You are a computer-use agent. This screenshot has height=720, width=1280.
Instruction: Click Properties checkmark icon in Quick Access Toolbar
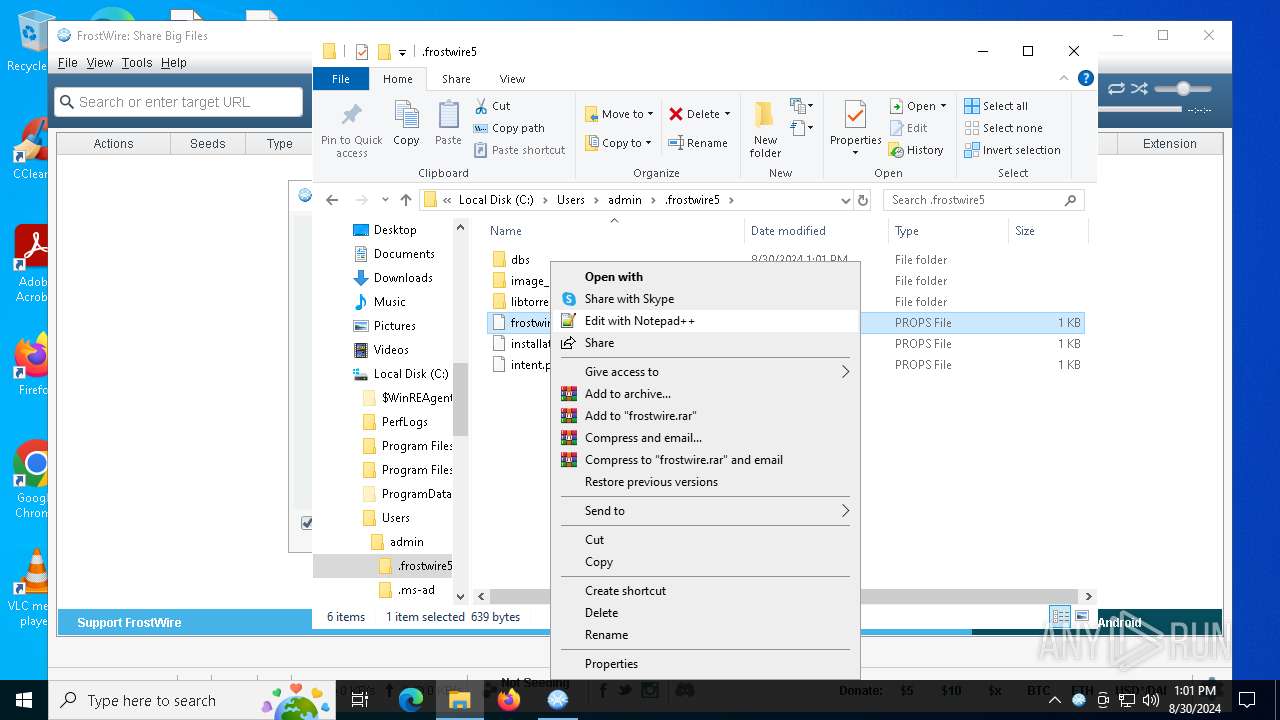(362, 52)
